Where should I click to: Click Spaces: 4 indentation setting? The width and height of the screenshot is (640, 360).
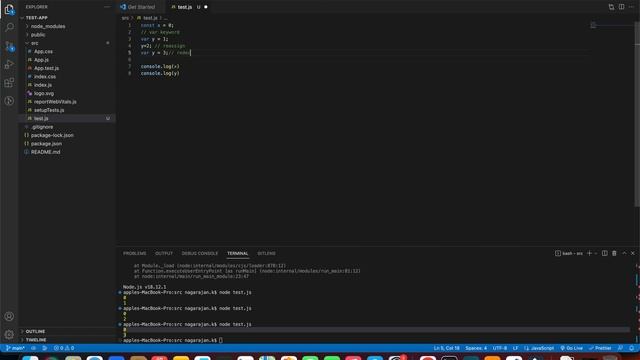point(476,348)
